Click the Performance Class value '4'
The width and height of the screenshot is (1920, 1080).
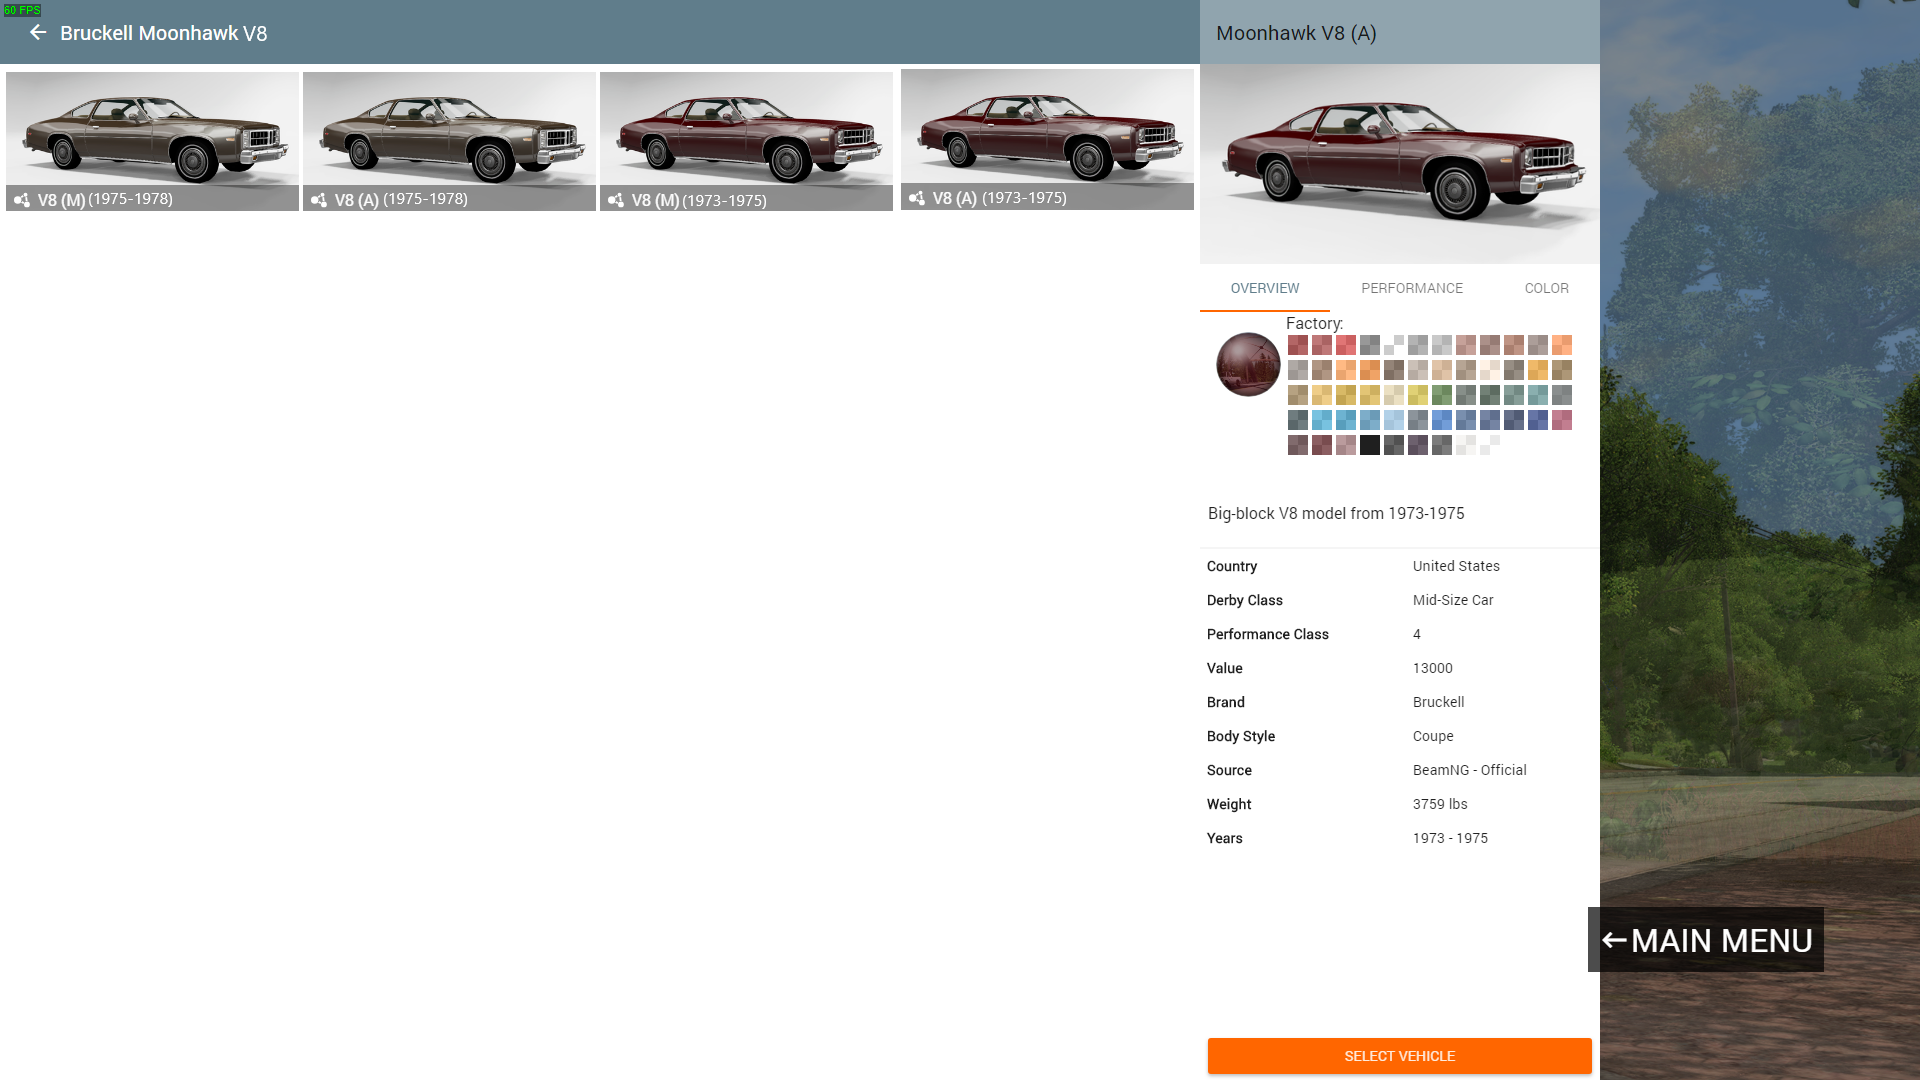point(1417,634)
